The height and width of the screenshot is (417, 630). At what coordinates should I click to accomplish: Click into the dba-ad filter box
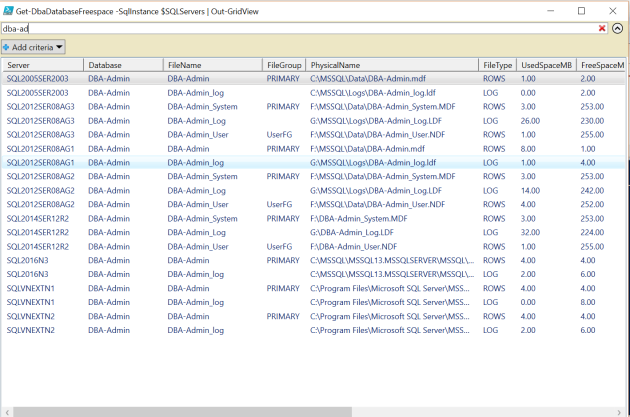pos(299,29)
